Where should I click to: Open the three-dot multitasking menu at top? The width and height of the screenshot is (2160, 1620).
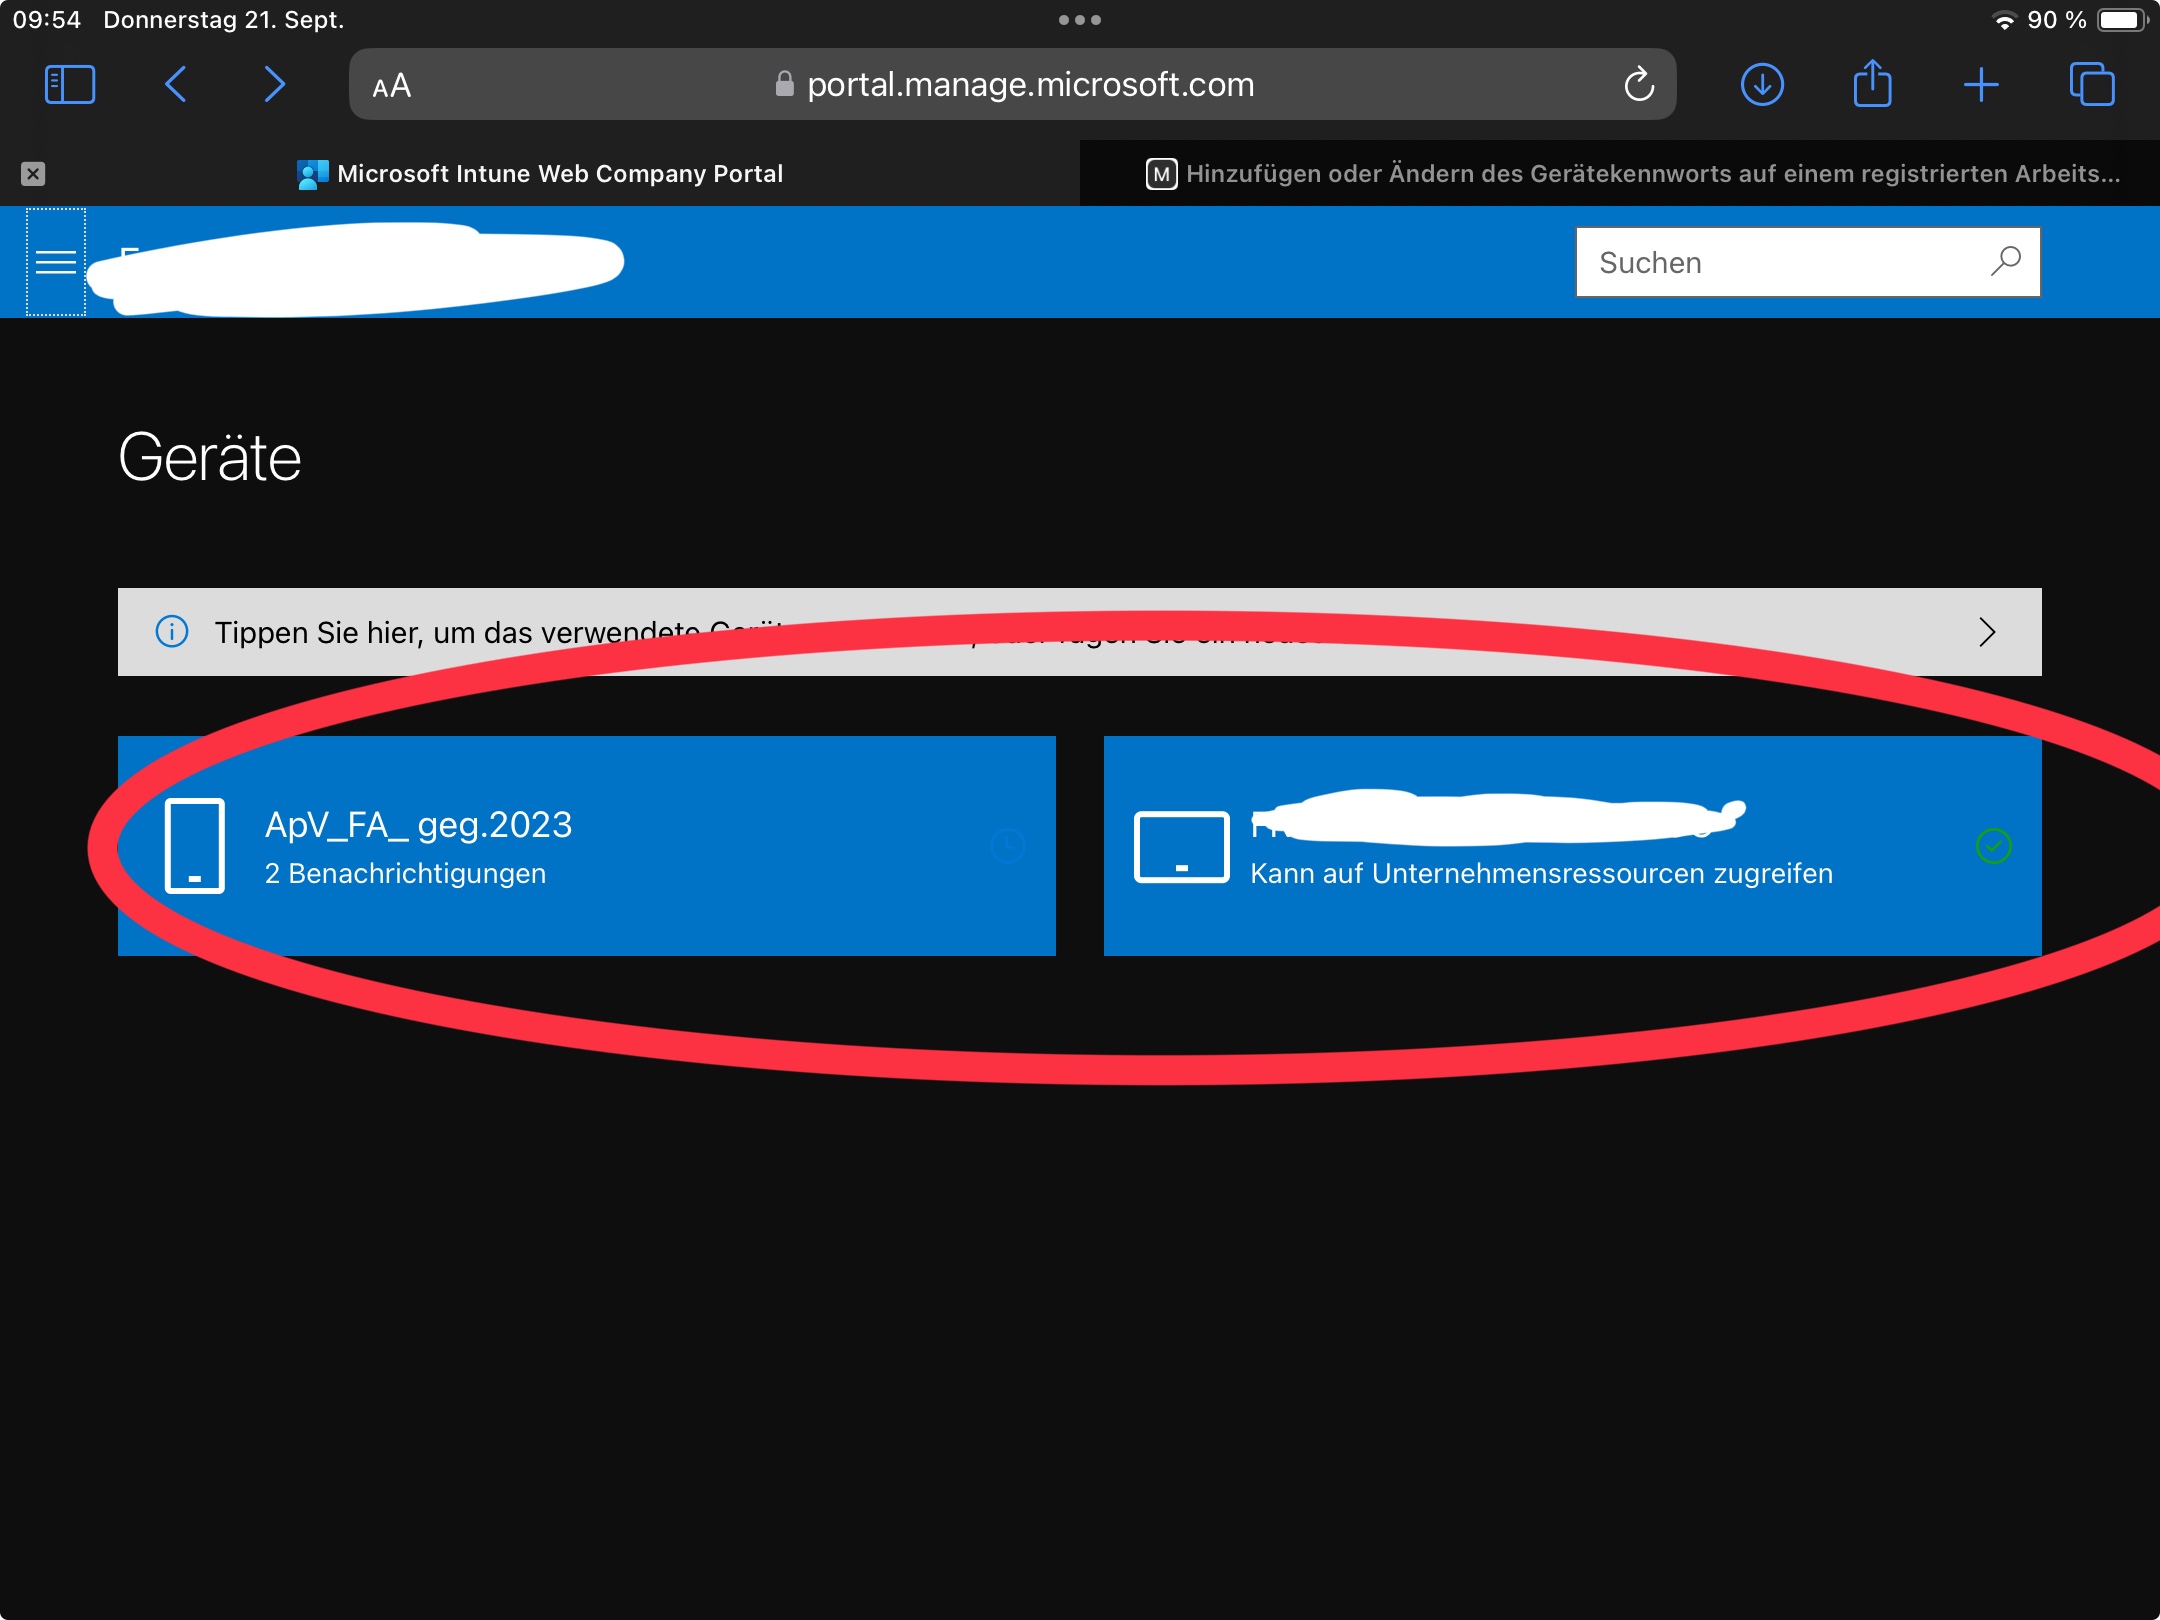1080,20
